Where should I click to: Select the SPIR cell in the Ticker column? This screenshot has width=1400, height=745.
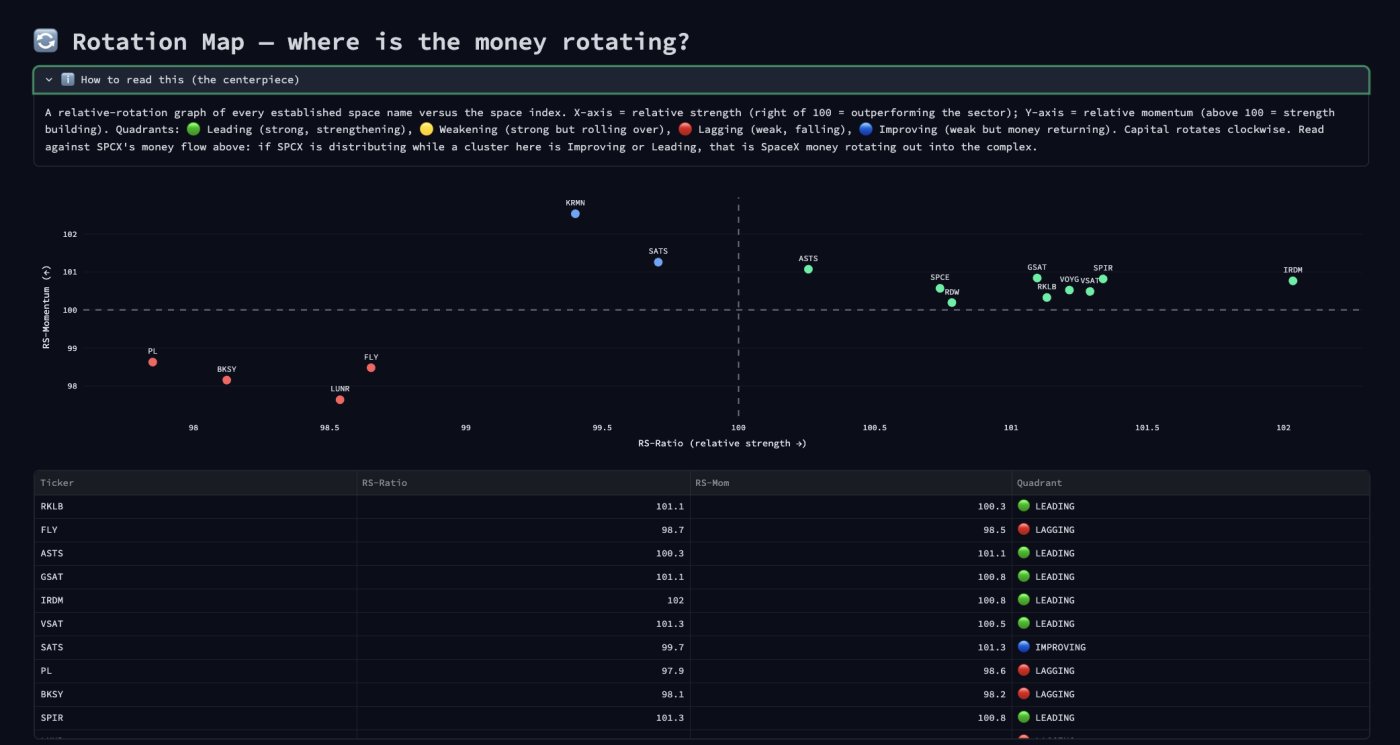pos(196,718)
